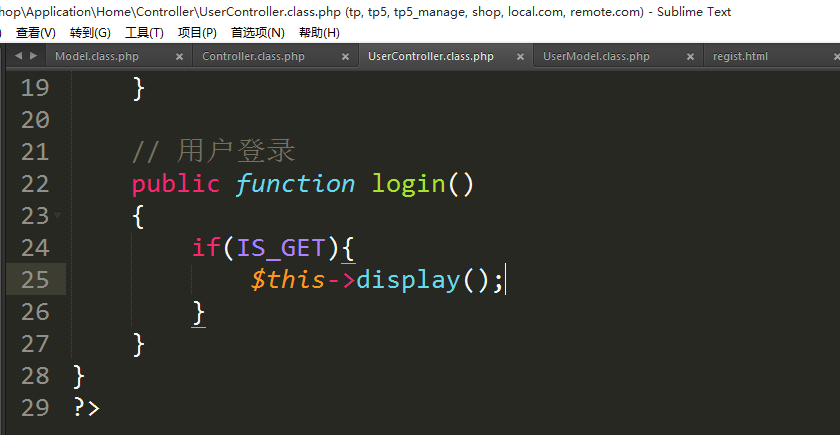The image size is (840, 435).
Task: Close the UserController.class.php tab
Action: (519, 57)
